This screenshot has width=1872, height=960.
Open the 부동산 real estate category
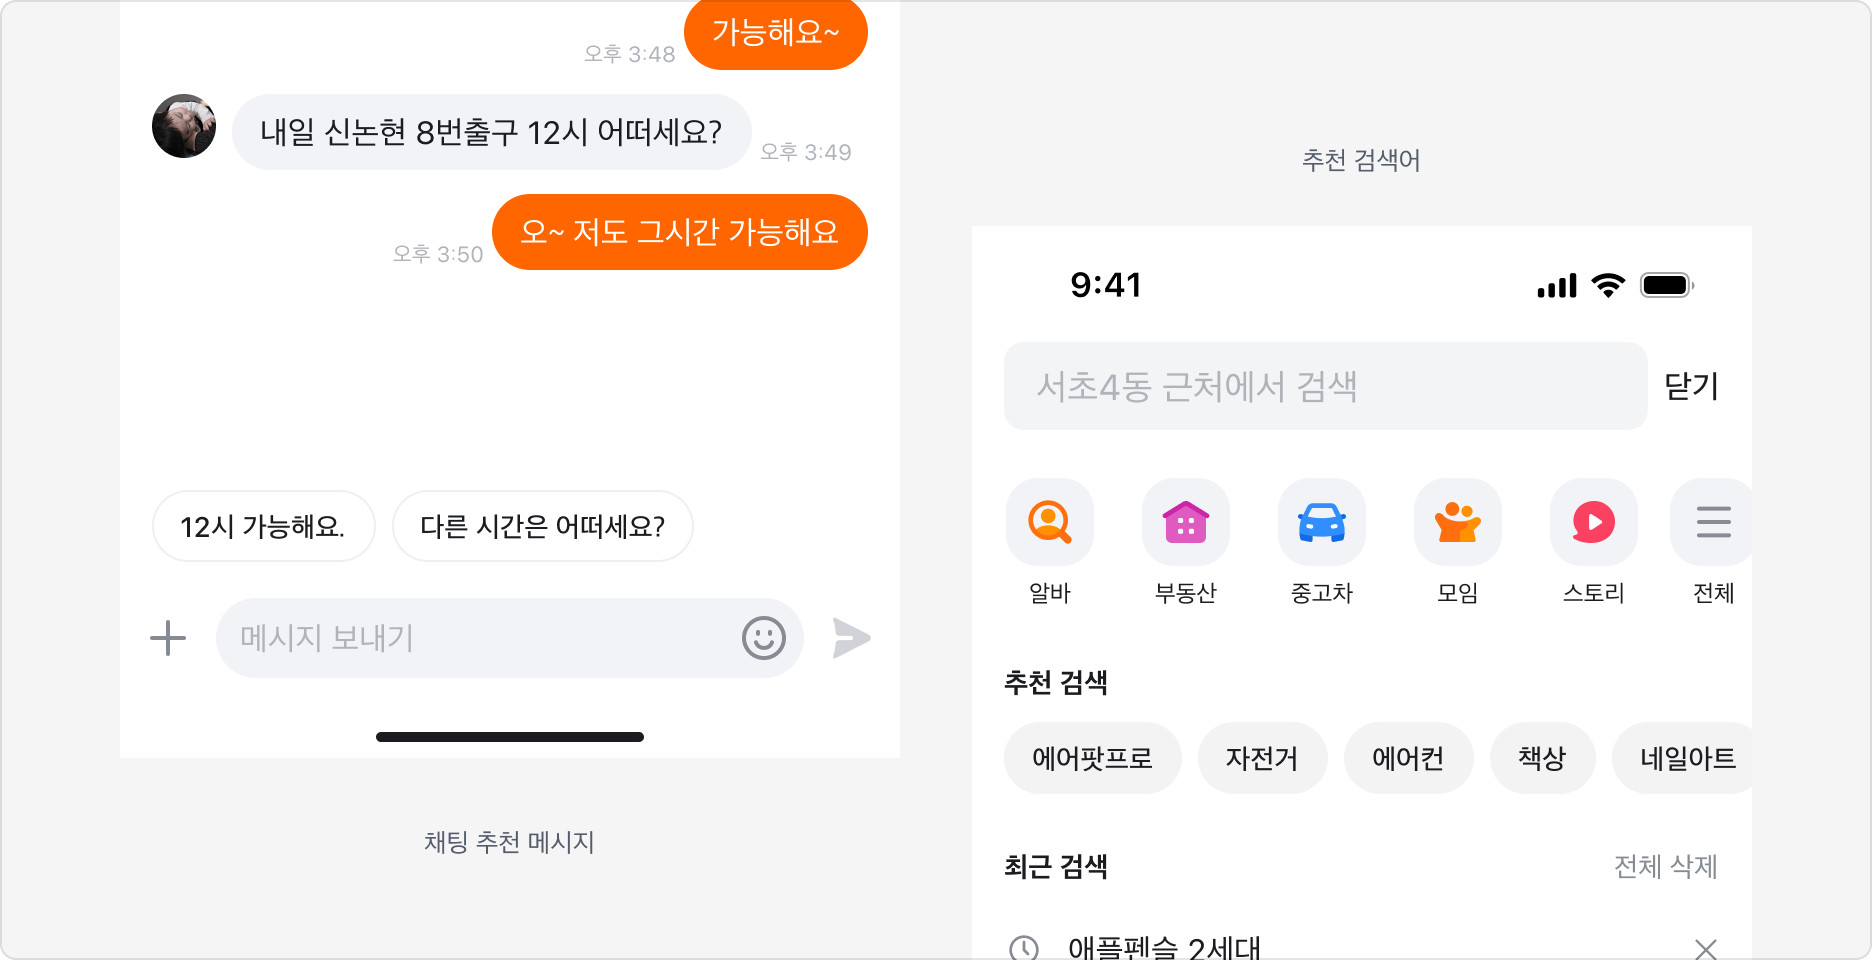(x=1185, y=521)
